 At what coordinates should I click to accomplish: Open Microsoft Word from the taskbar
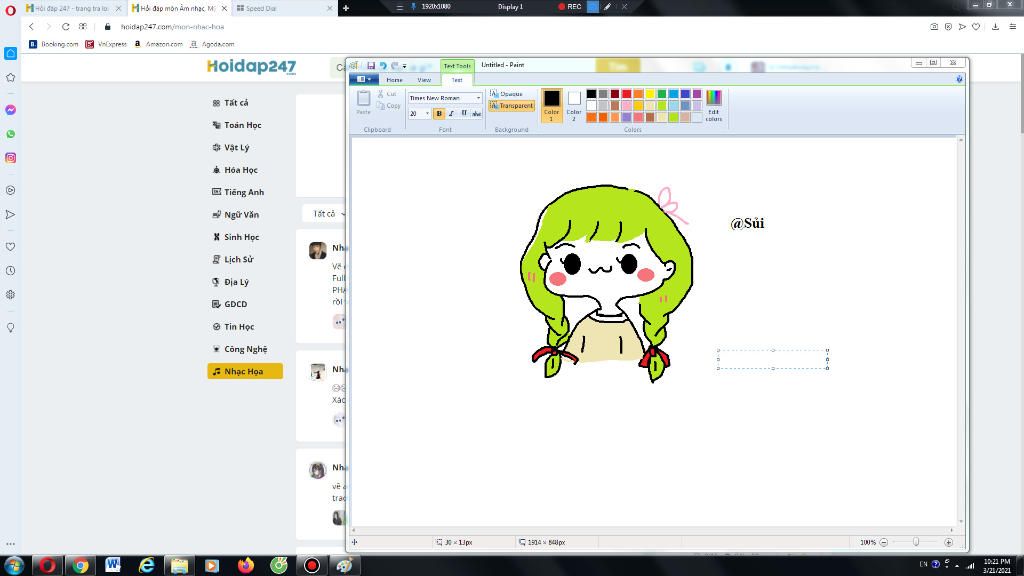113,566
